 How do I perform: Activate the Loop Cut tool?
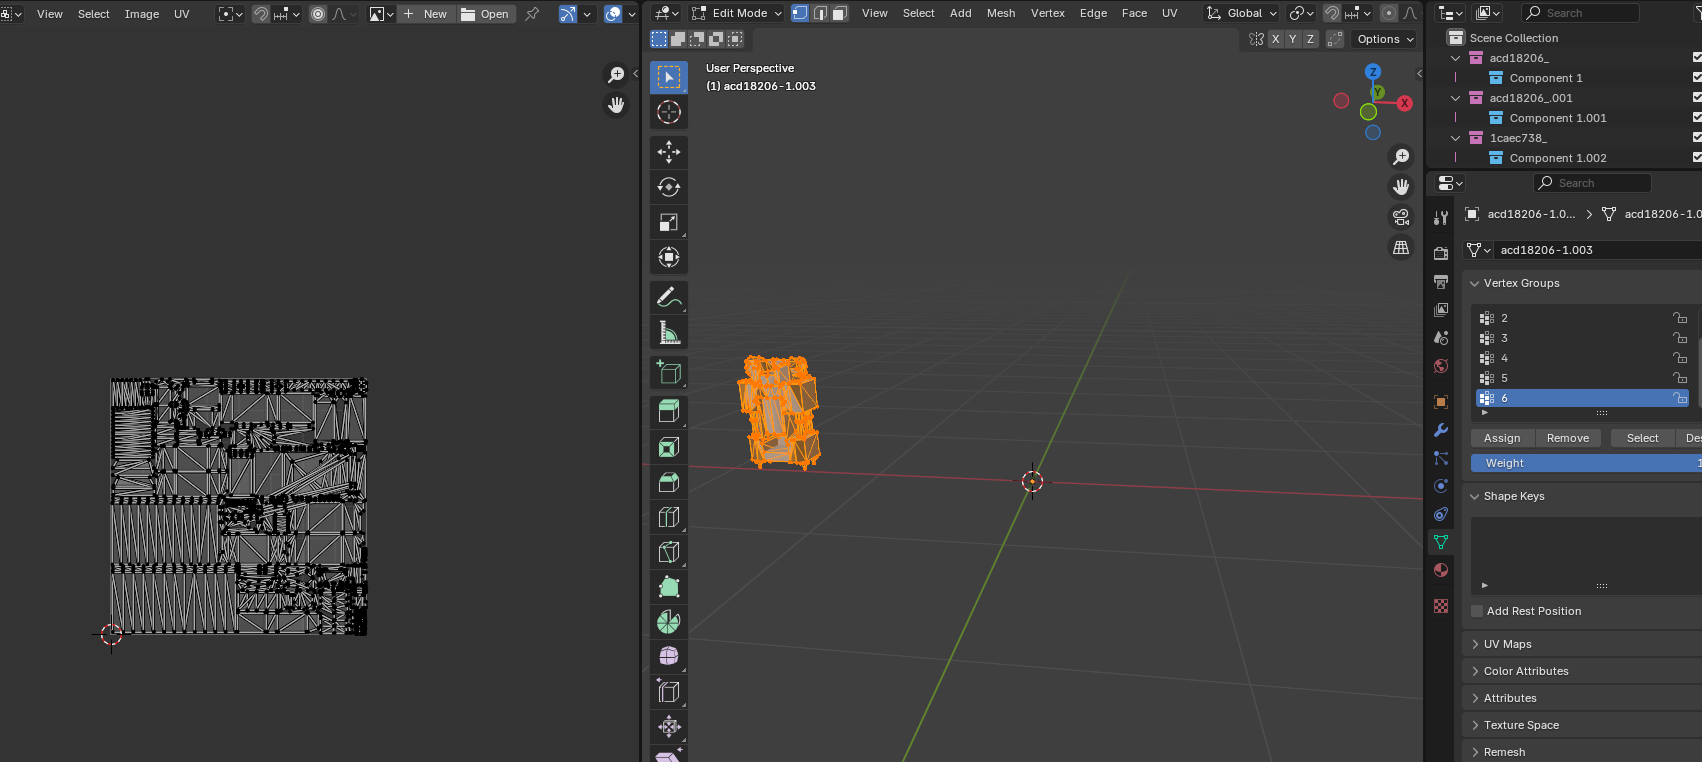tap(669, 517)
